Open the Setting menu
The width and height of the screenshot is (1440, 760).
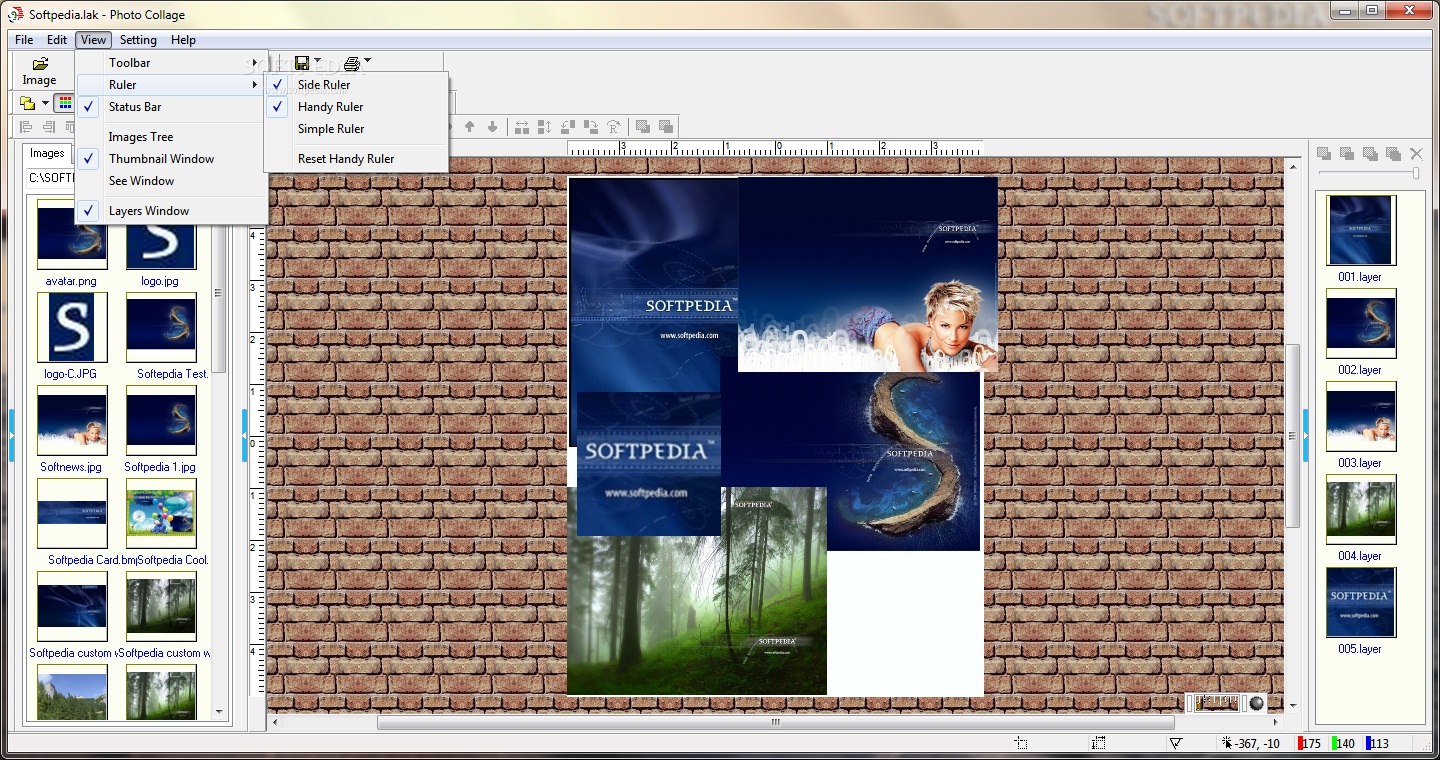click(x=138, y=40)
